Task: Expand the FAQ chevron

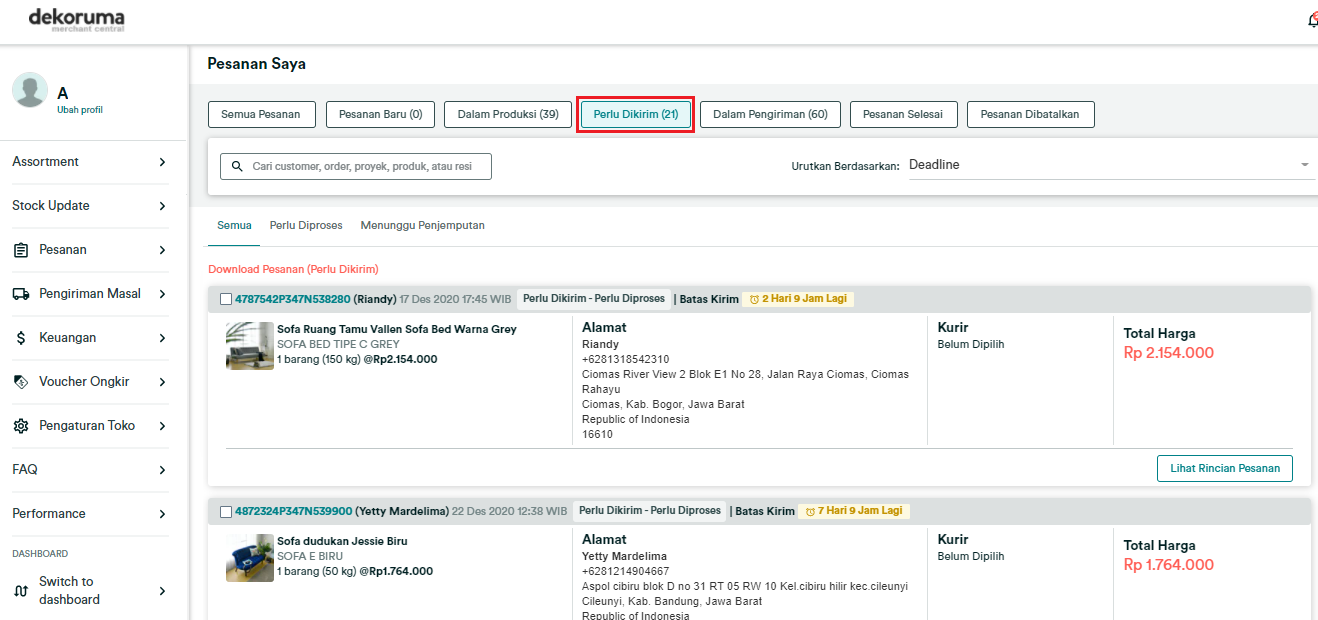Action: coord(162,470)
